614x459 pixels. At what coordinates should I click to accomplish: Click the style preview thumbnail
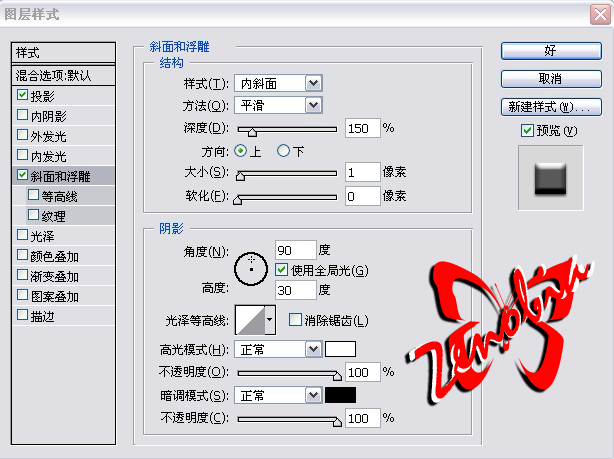550,178
